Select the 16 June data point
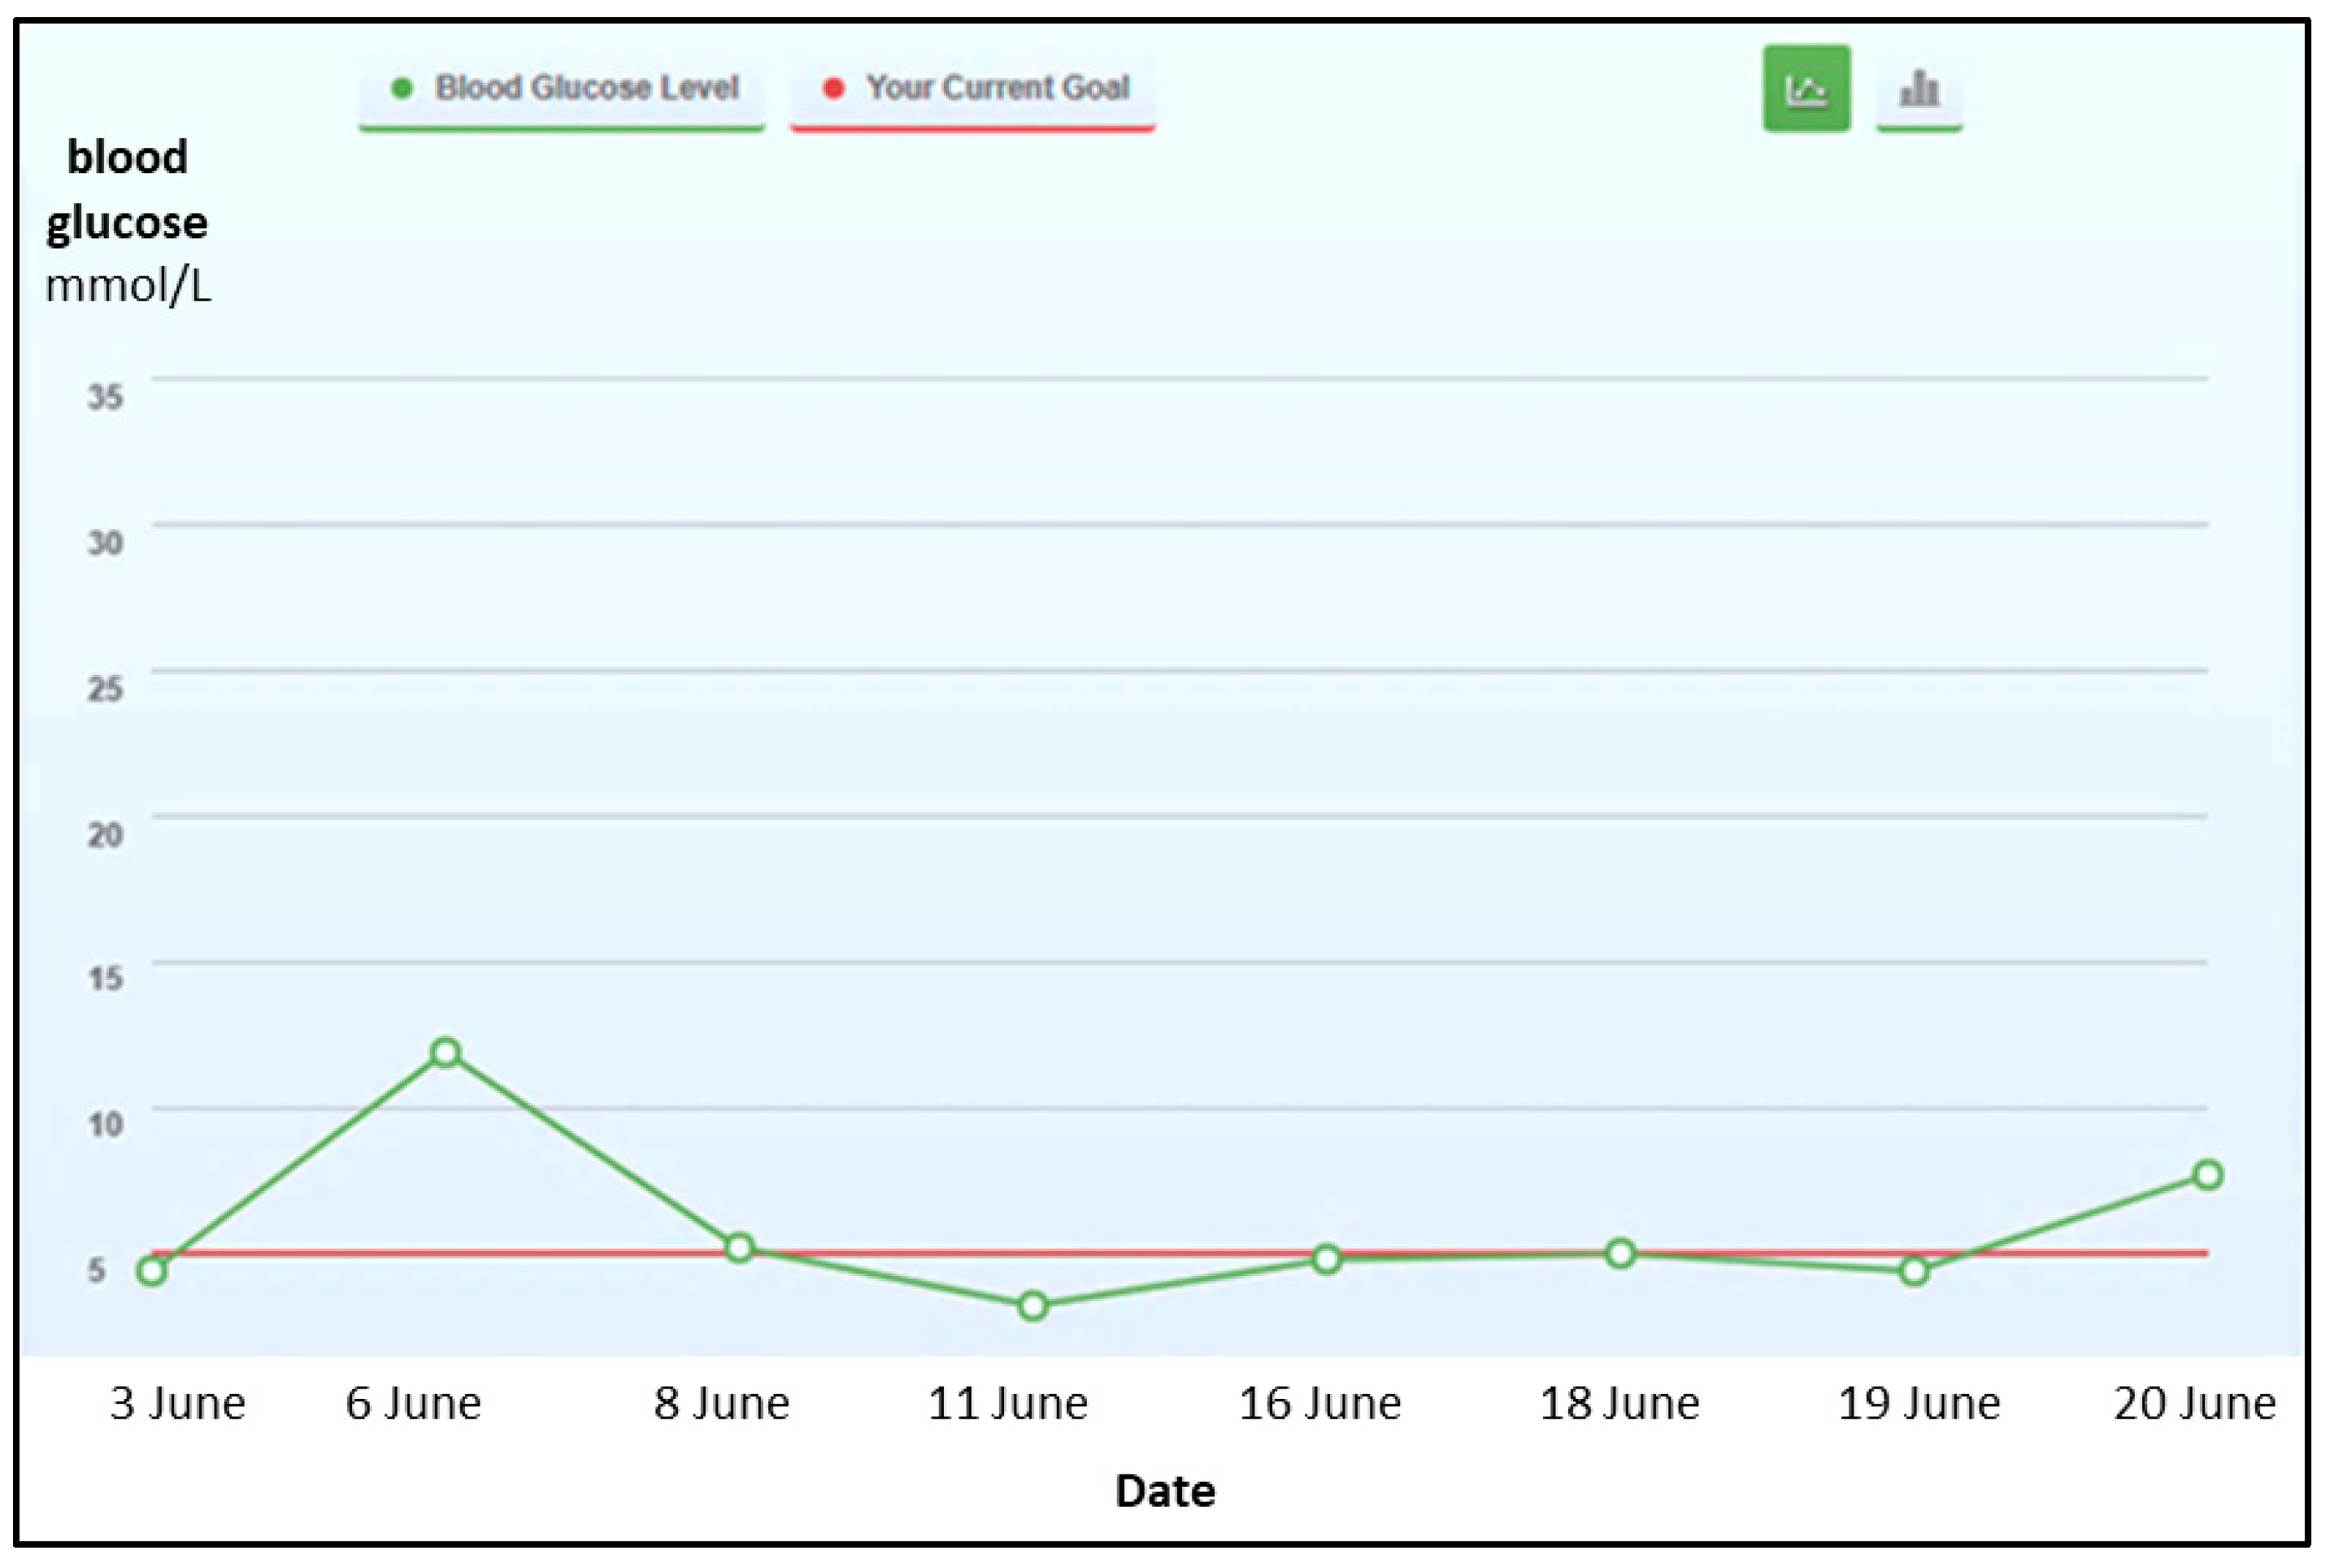 tap(1326, 1259)
